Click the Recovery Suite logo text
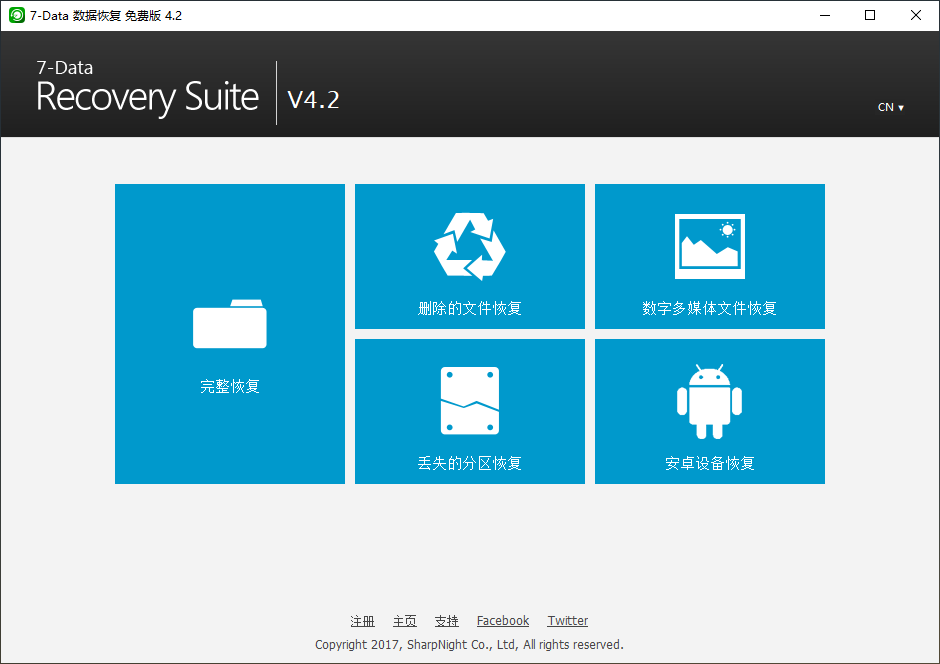This screenshot has width=940, height=664. (x=147, y=97)
